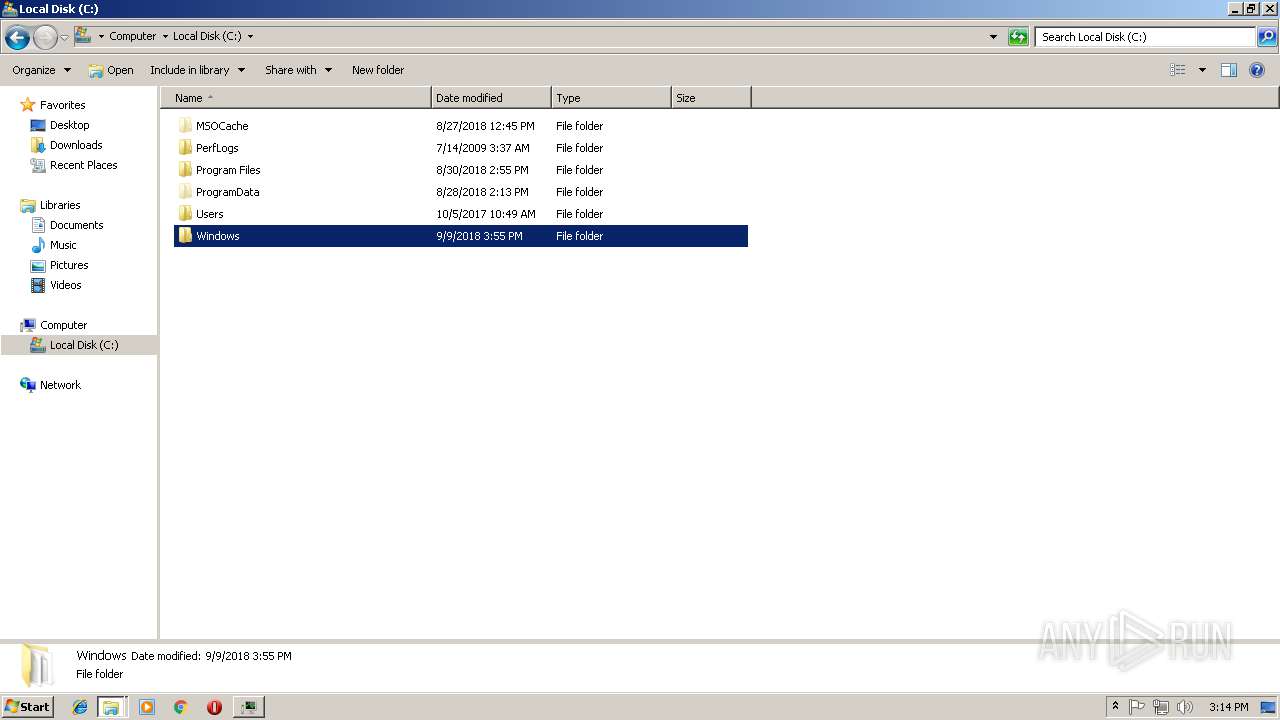Open Desktop under Favorites
The image size is (1280, 720).
click(69, 125)
